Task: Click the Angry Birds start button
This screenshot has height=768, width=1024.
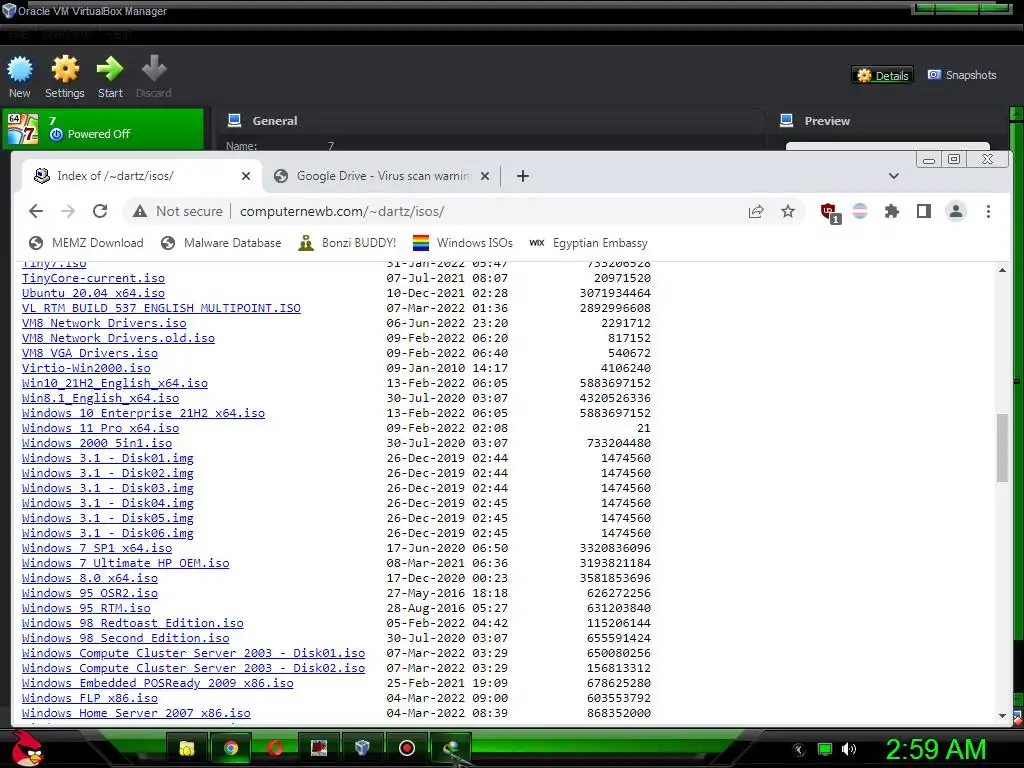Action: click(27, 748)
